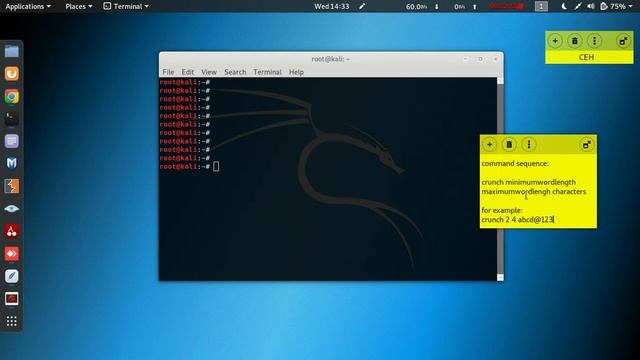
Task: Open the Terminal menu in menubar
Action: click(x=267, y=72)
